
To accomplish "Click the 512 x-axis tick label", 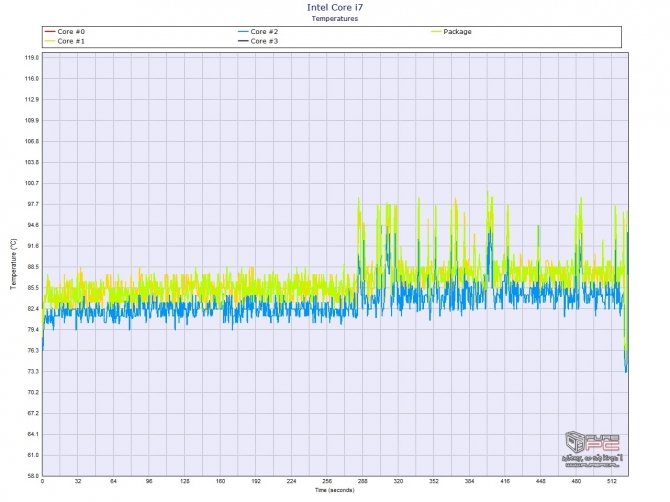I will [611, 481].
